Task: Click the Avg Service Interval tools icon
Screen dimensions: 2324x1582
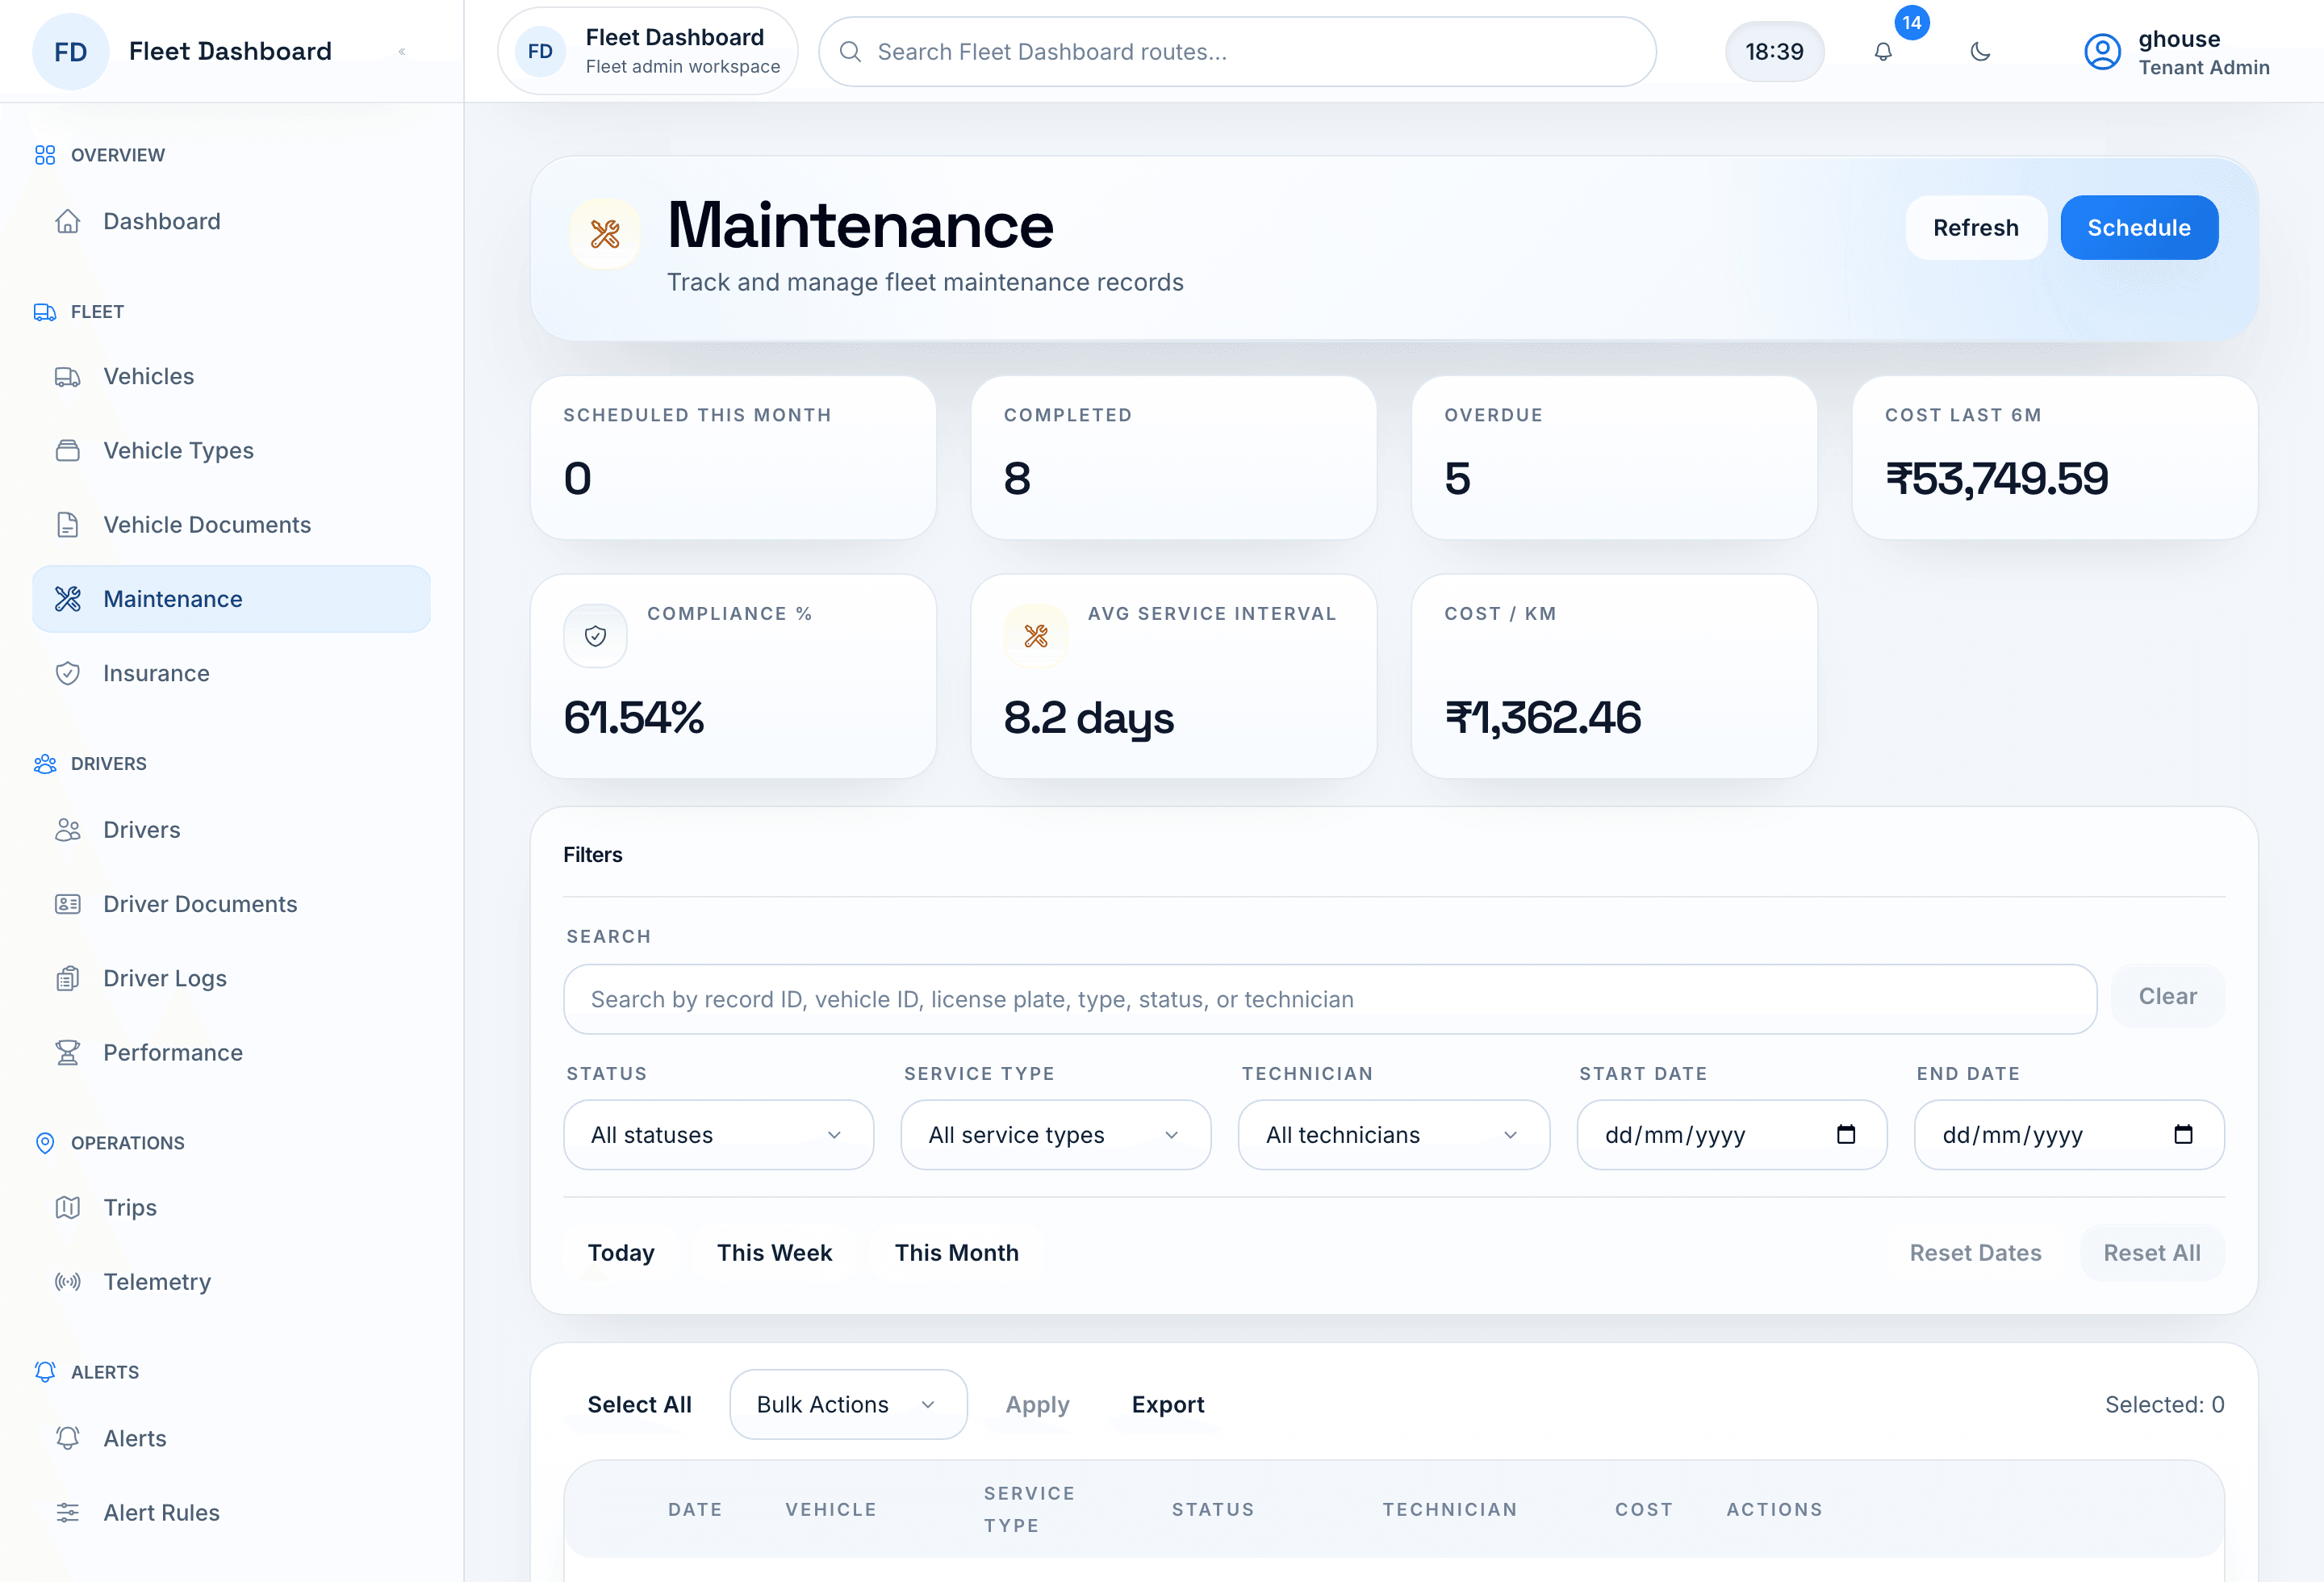Action: pos(1036,636)
